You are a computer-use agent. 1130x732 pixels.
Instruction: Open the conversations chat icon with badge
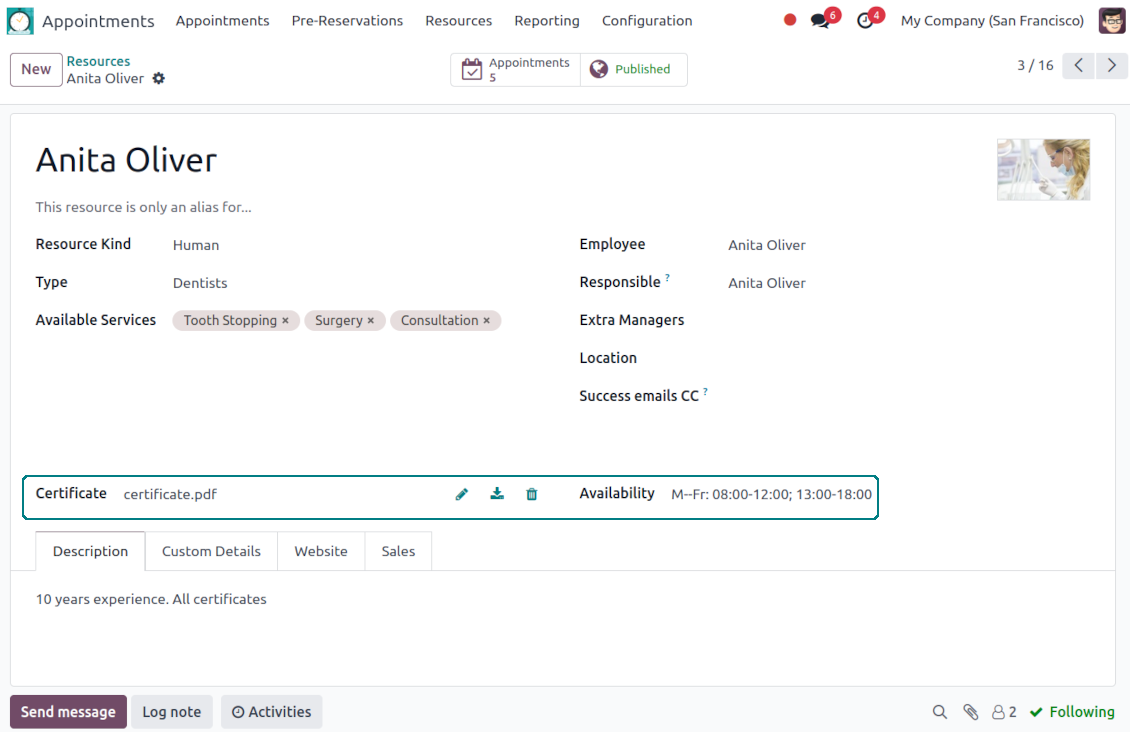(821, 21)
